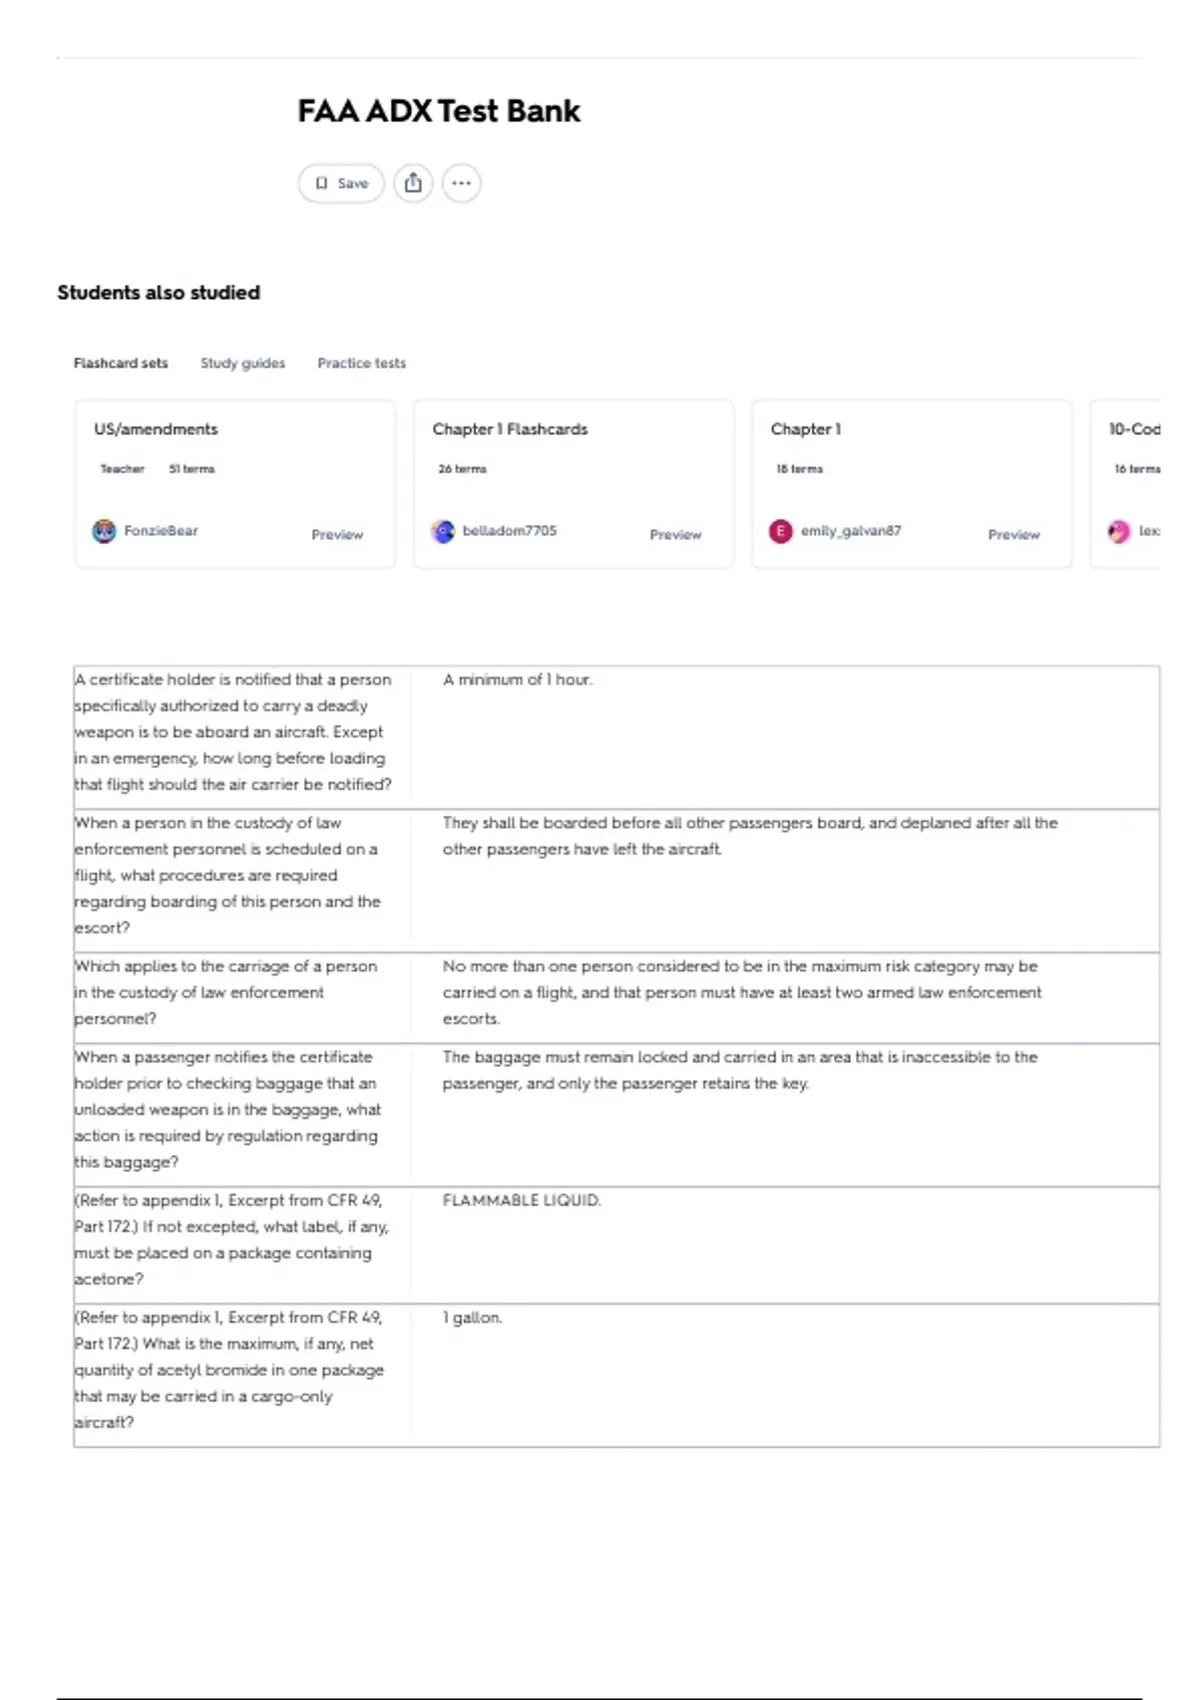Switch to the Practice tests tab
This screenshot has height=1700, width=1200.
(x=362, y=363)
